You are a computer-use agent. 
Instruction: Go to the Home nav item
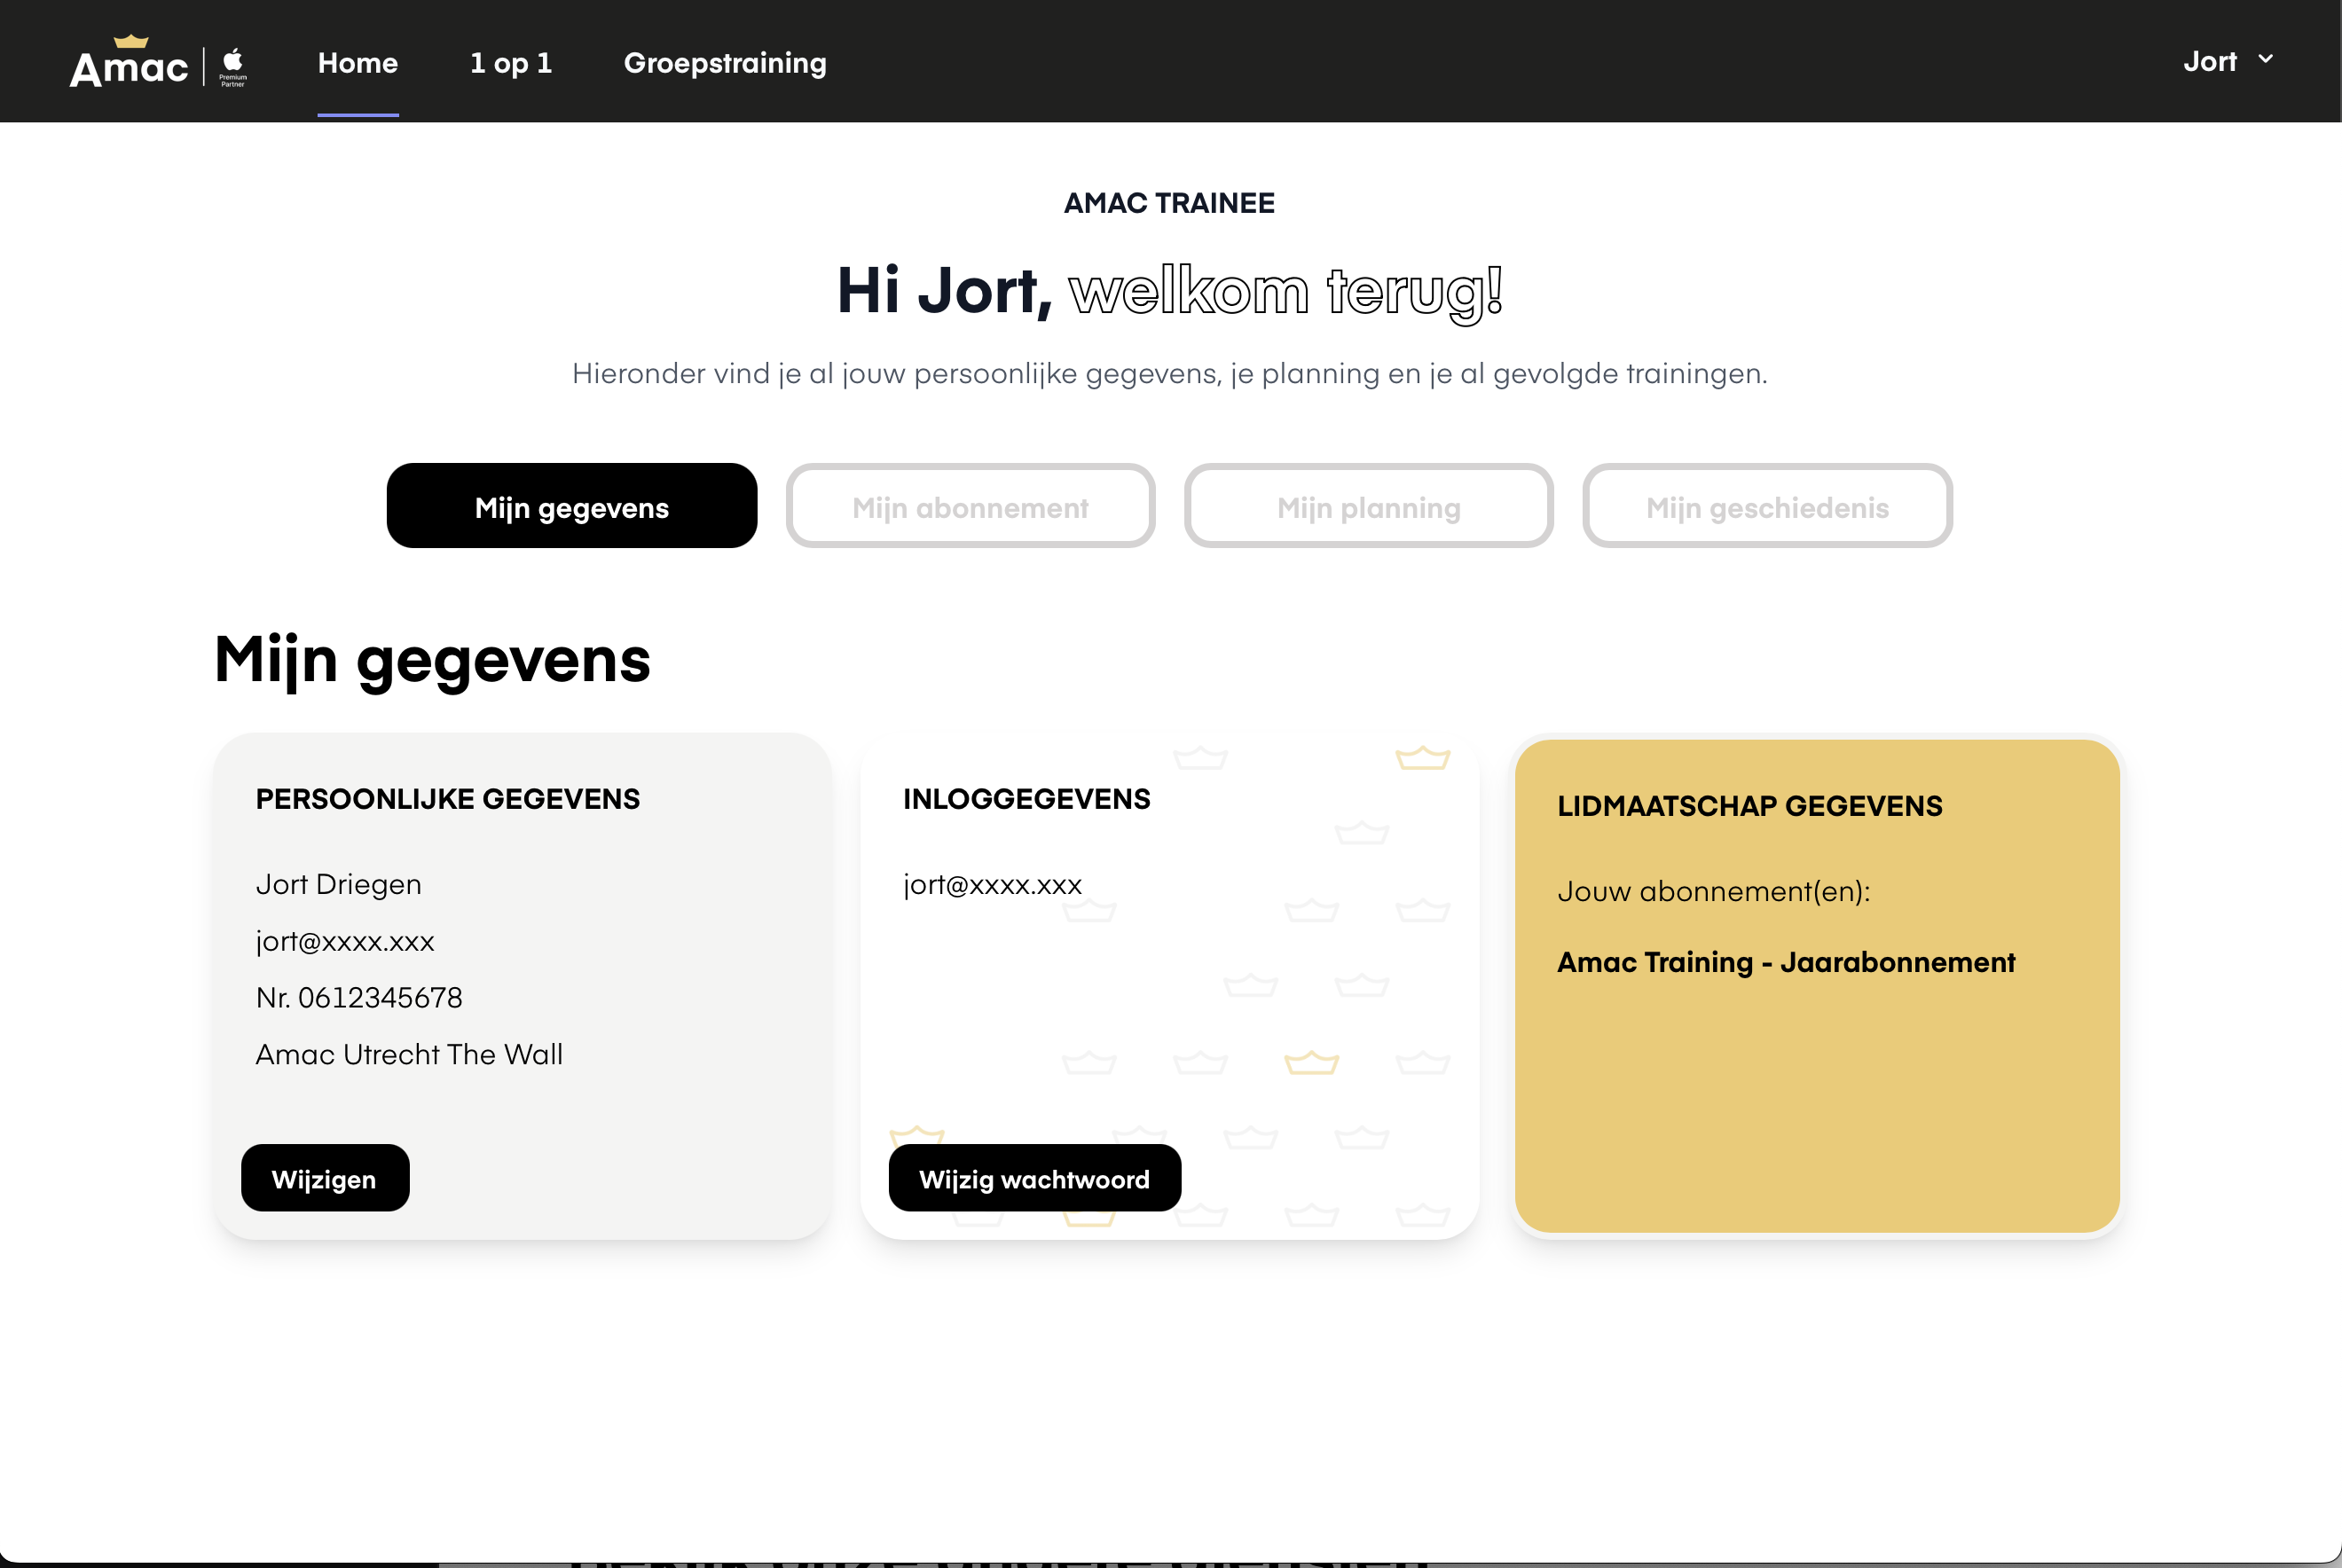[x=358, y=63]
